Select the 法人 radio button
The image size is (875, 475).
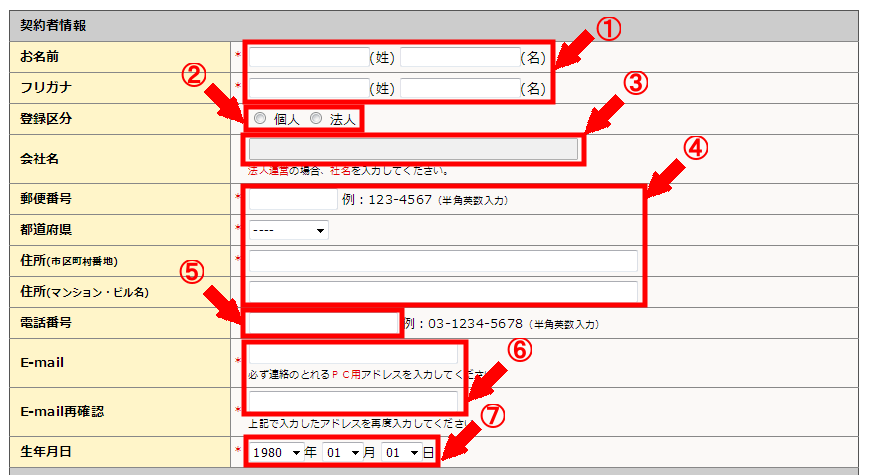(316, 118)
